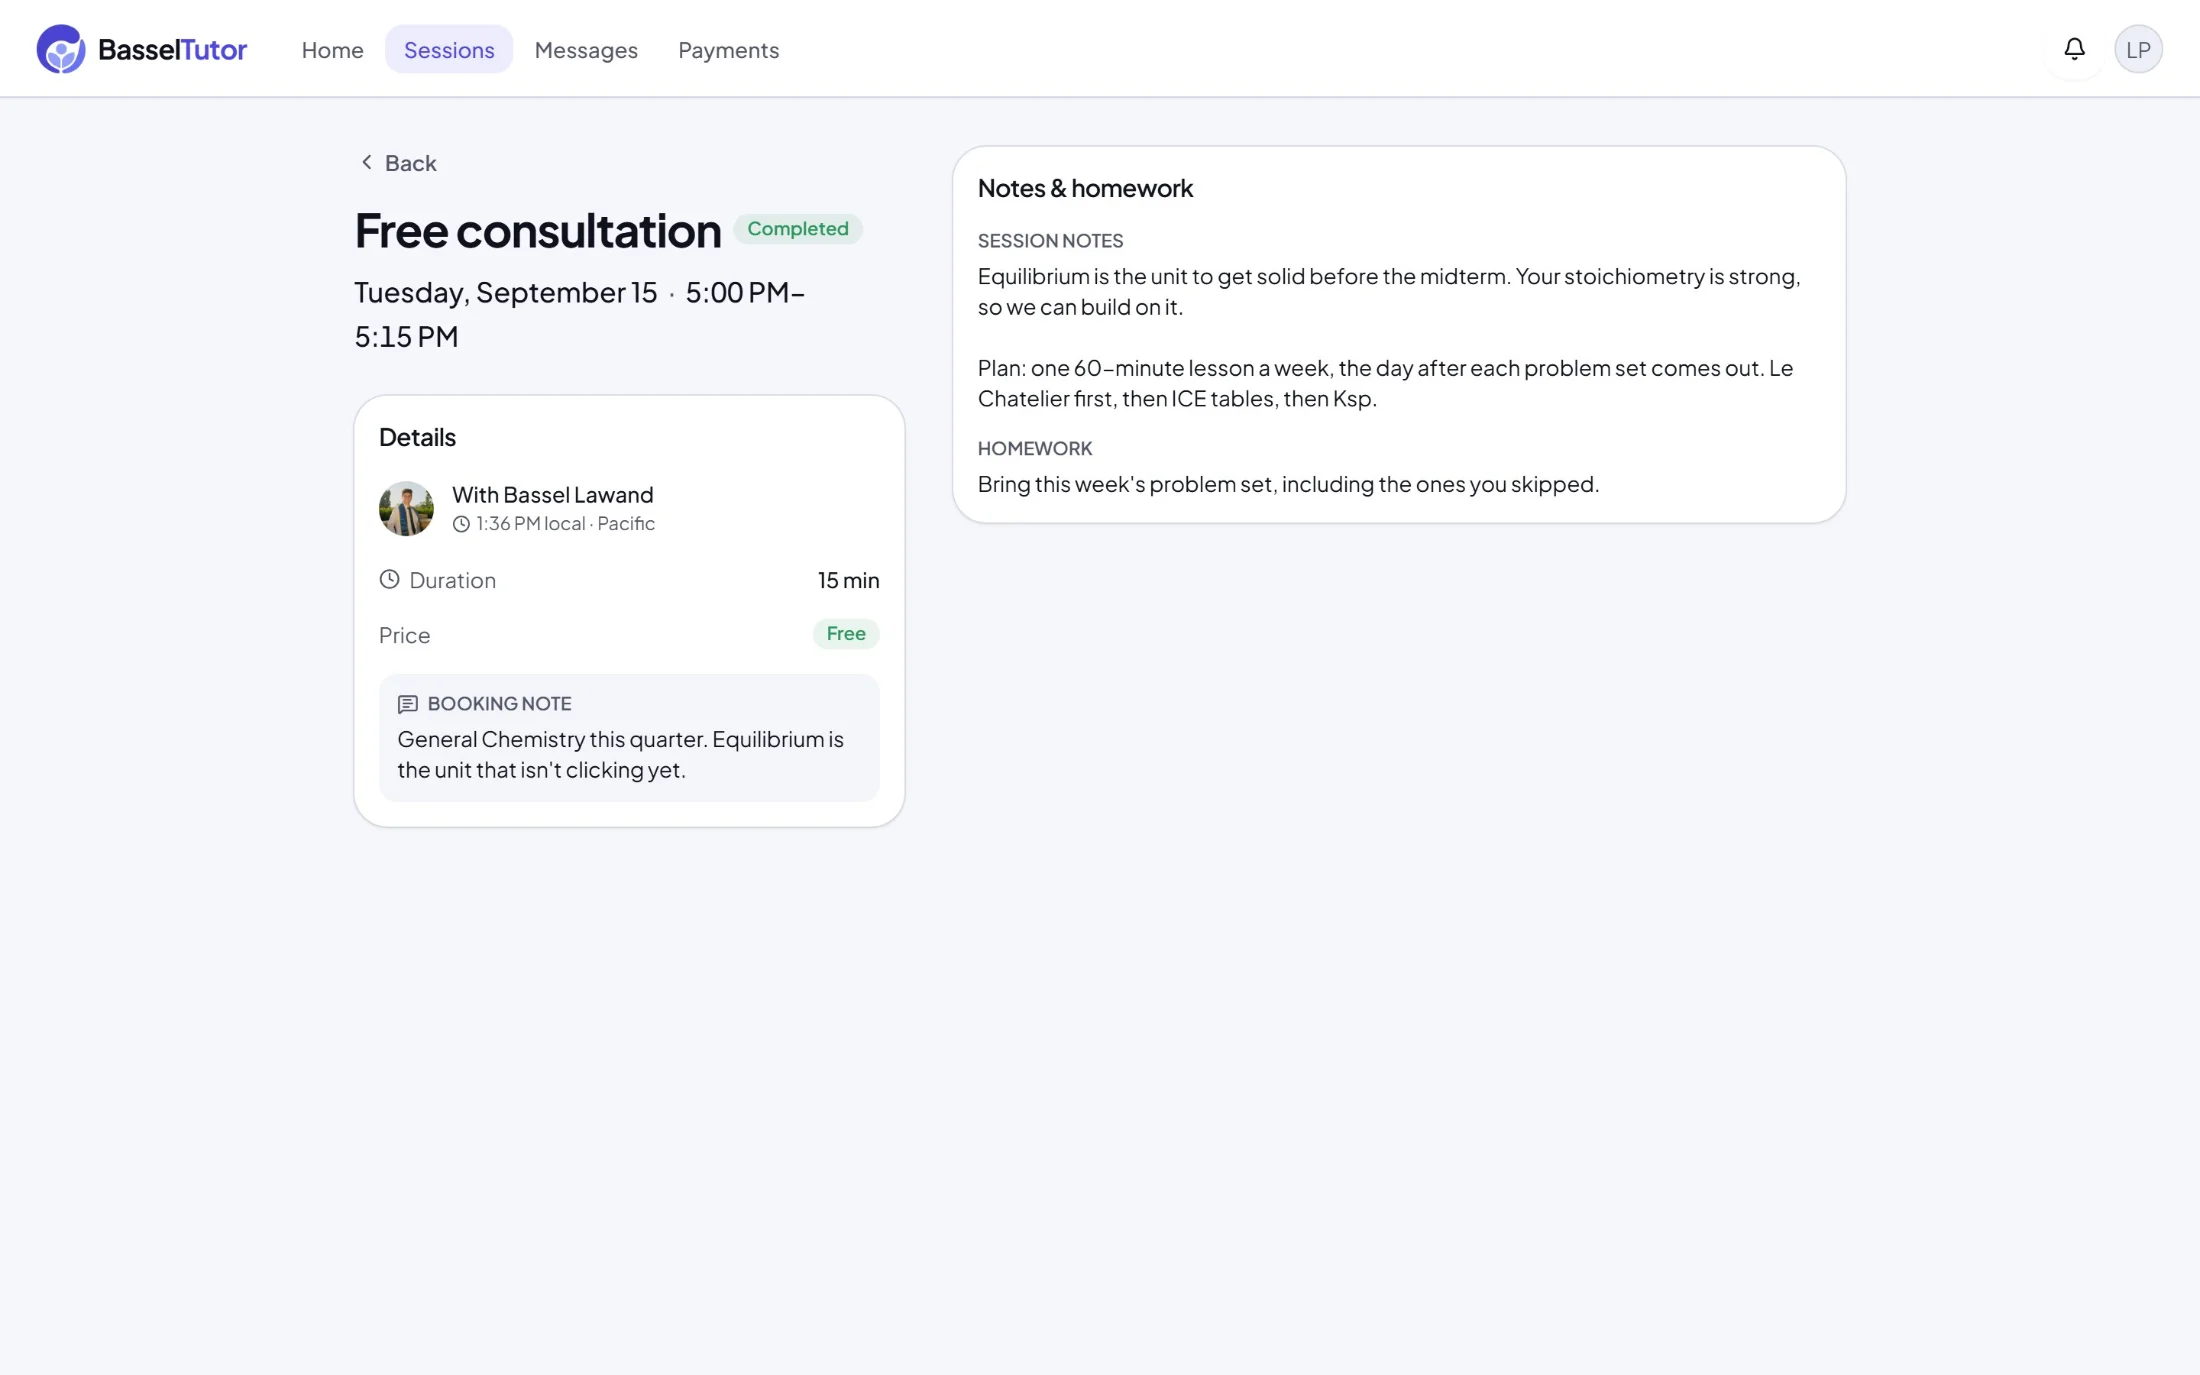
Task: Open the Payments tab
Action: [728, 49]
